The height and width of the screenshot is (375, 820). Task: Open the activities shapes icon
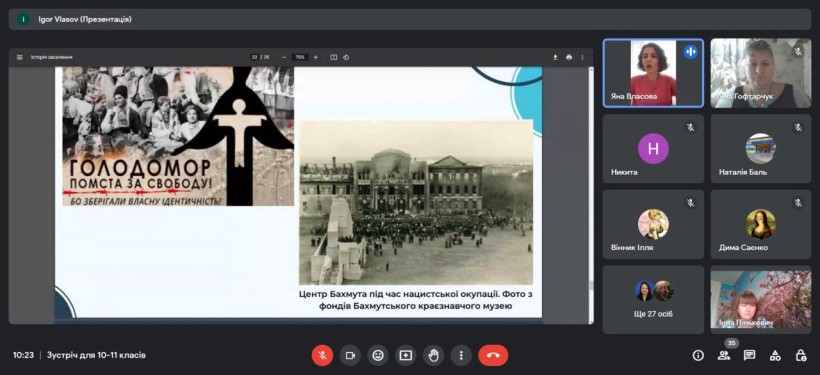click(775, 356)
